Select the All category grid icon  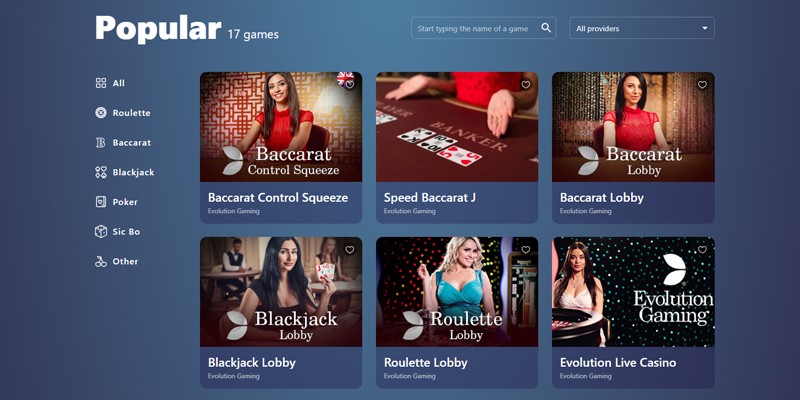[101, 83]
